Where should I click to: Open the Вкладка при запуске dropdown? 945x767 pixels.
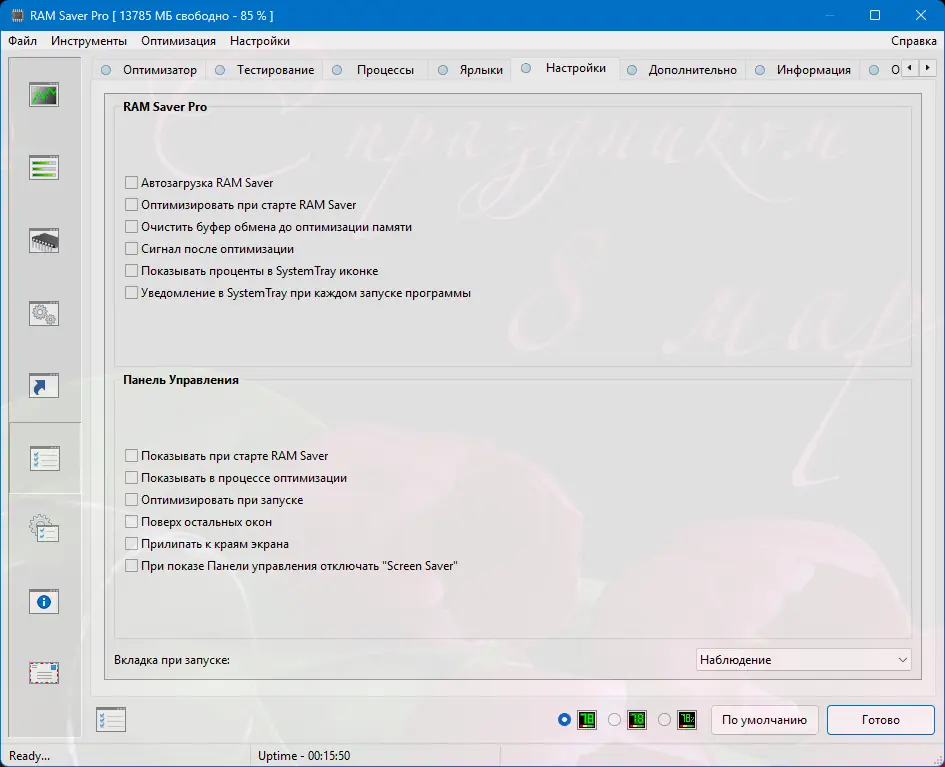[803, 660]
